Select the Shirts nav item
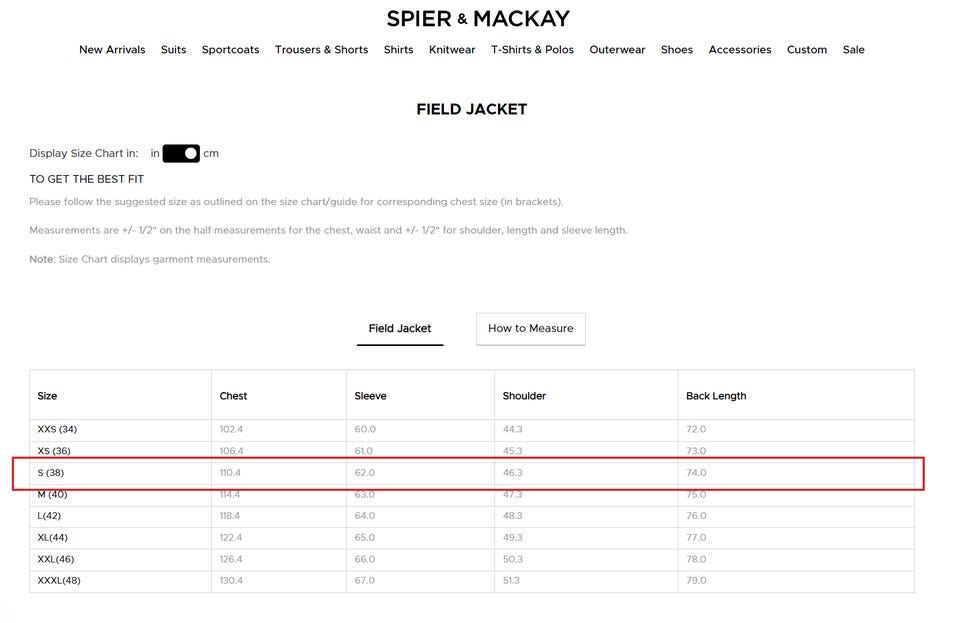Image resolution: width=960 pixels, height=623 pixels. pos(399,50)
